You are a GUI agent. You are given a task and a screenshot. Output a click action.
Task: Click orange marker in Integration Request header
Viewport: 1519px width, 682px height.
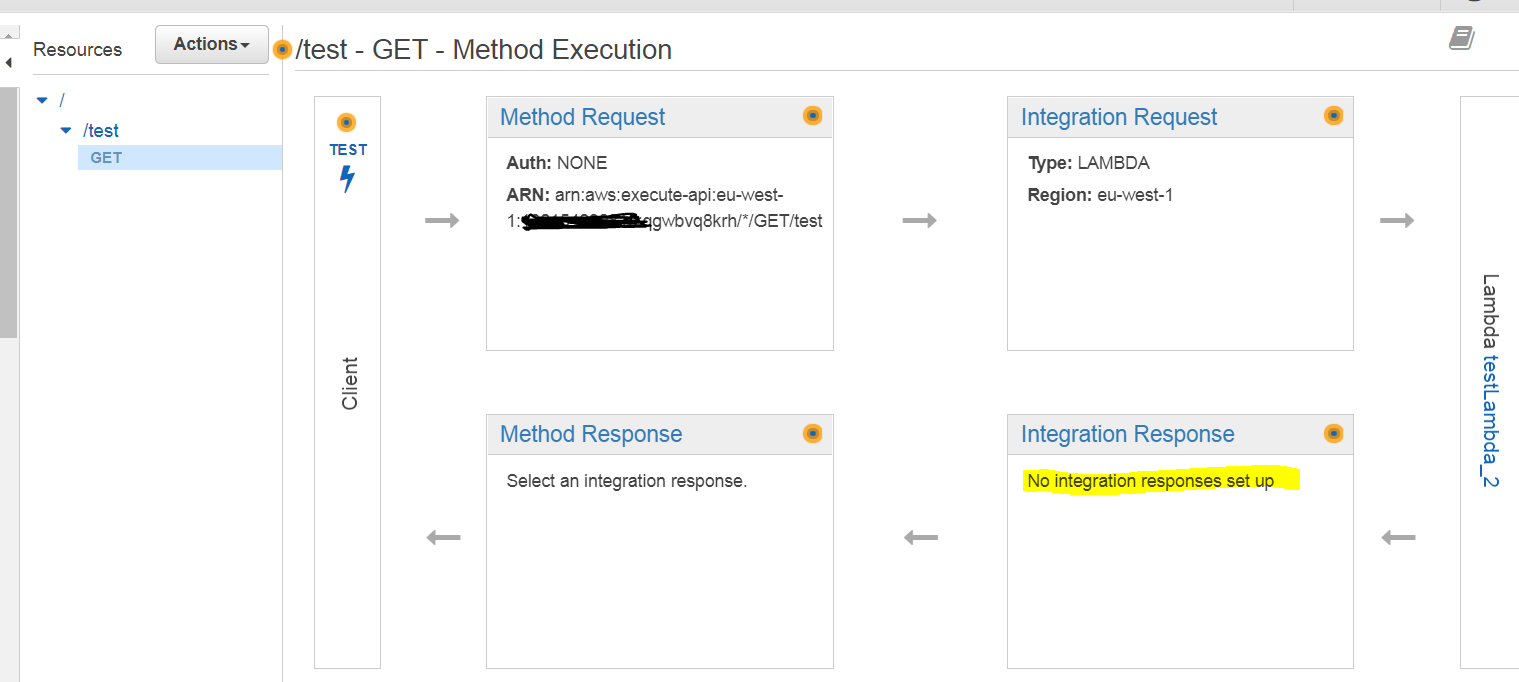tap(1333, 116)
